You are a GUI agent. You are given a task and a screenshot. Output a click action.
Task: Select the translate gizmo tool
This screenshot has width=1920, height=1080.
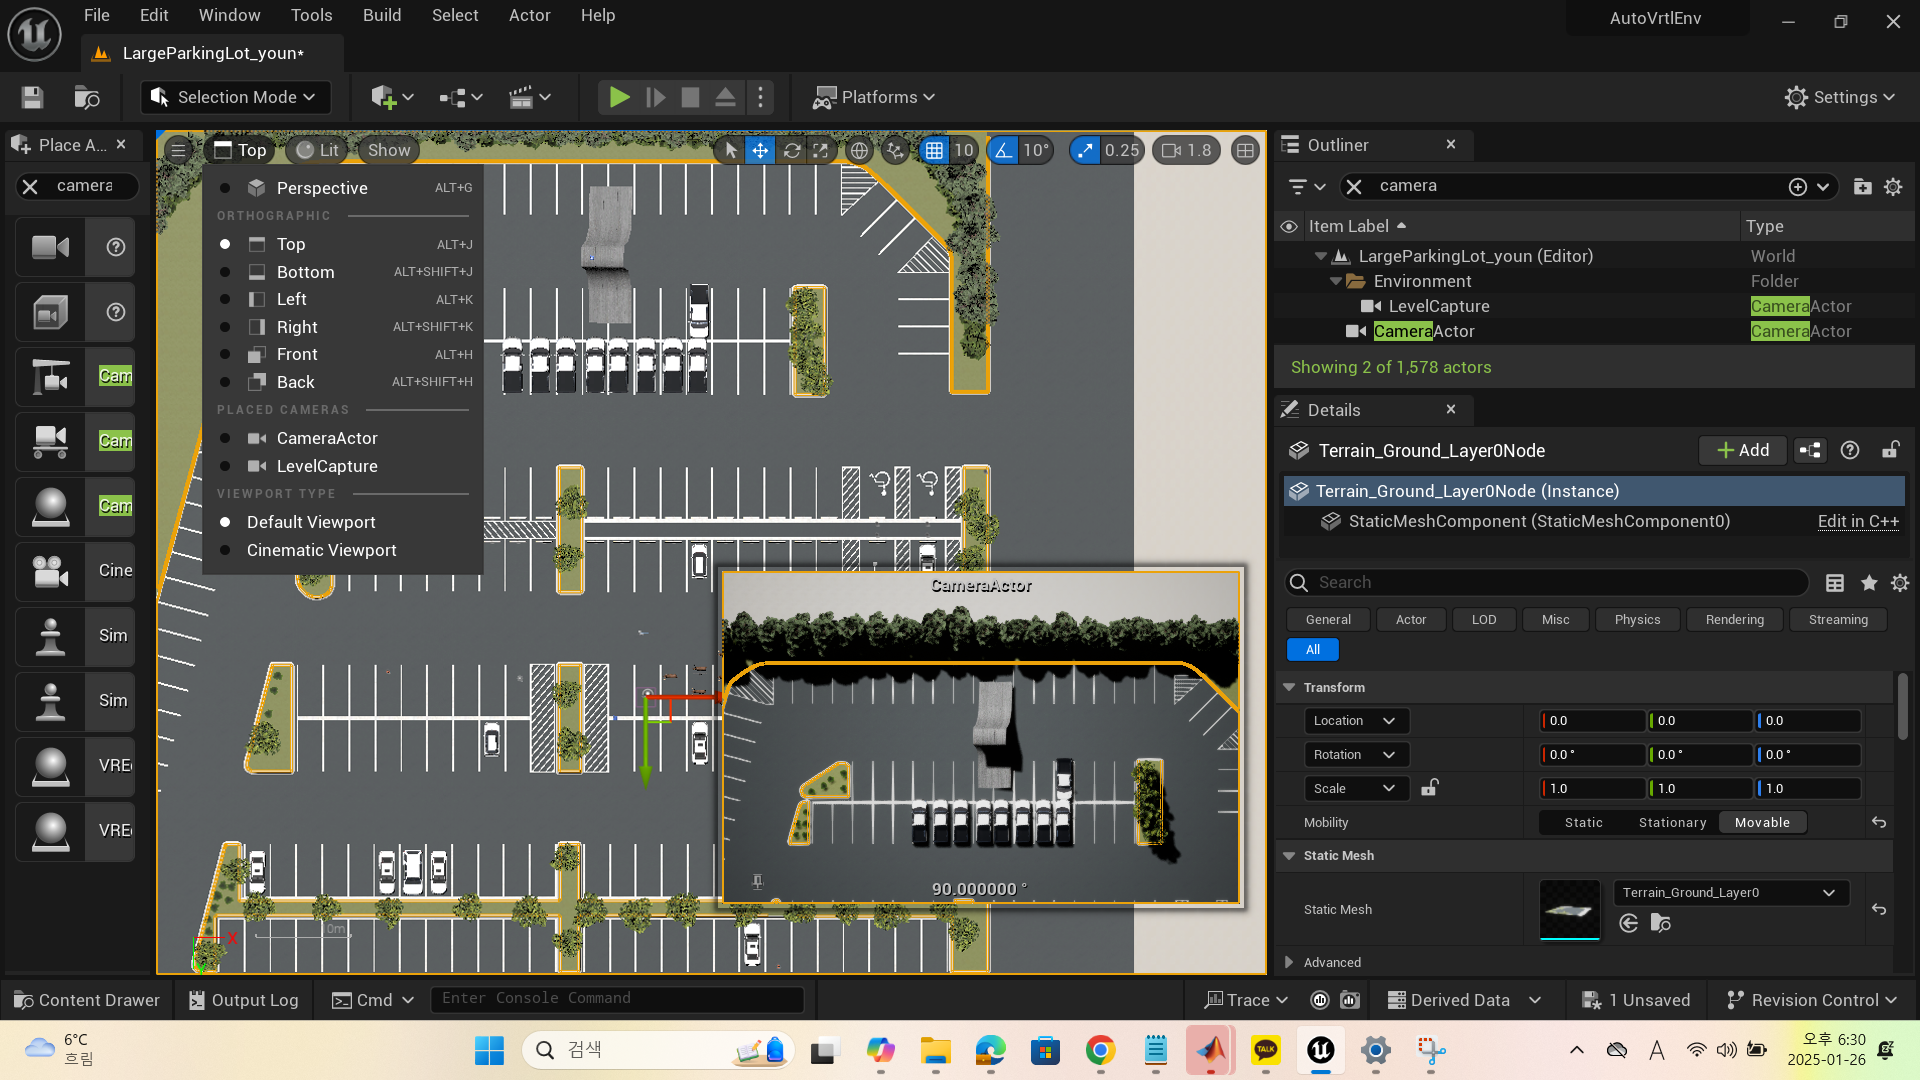click(x=760, y=150)
